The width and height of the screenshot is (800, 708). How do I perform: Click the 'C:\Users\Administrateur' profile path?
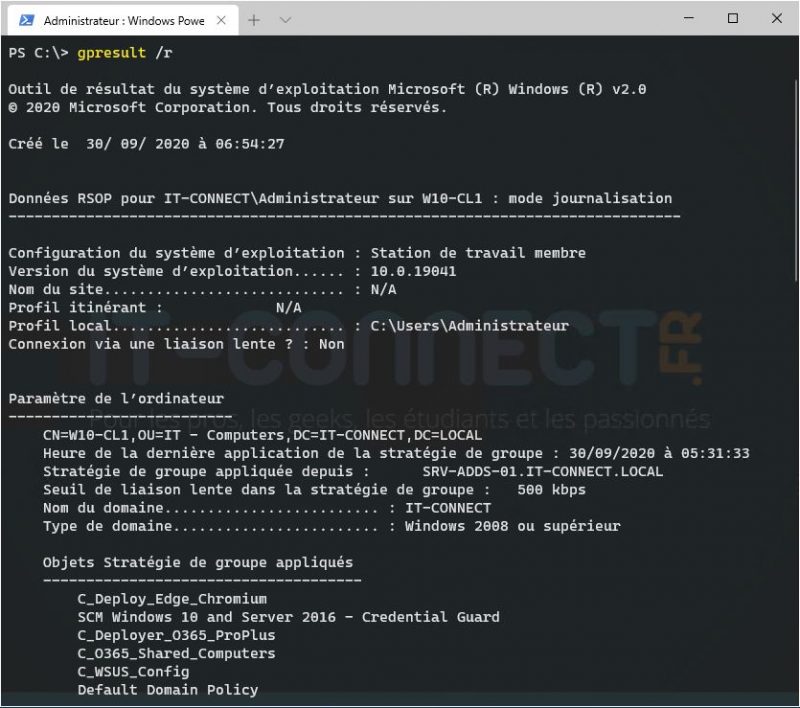coord(469,325)
